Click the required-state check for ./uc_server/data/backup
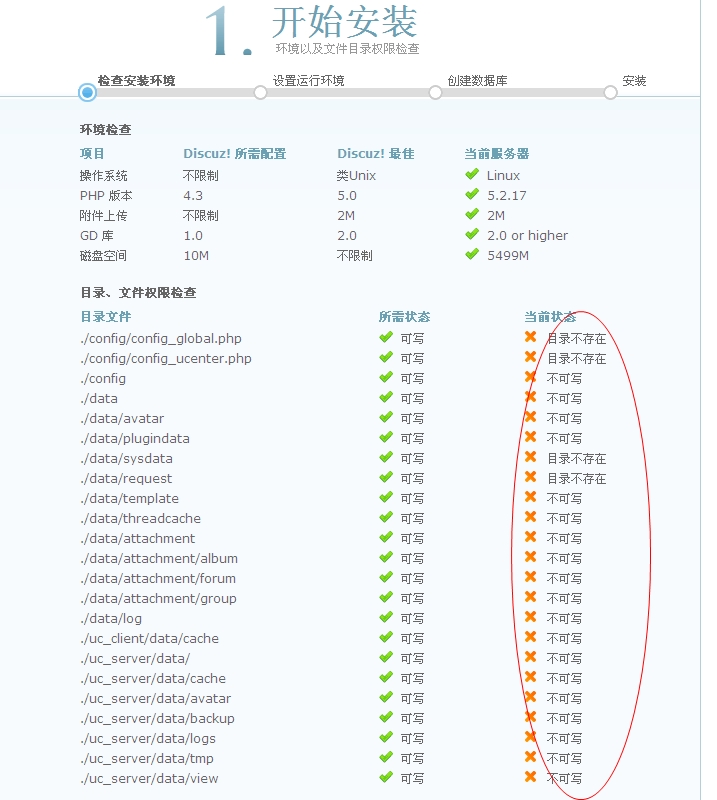717x800 pixels. tap(386, 717)
